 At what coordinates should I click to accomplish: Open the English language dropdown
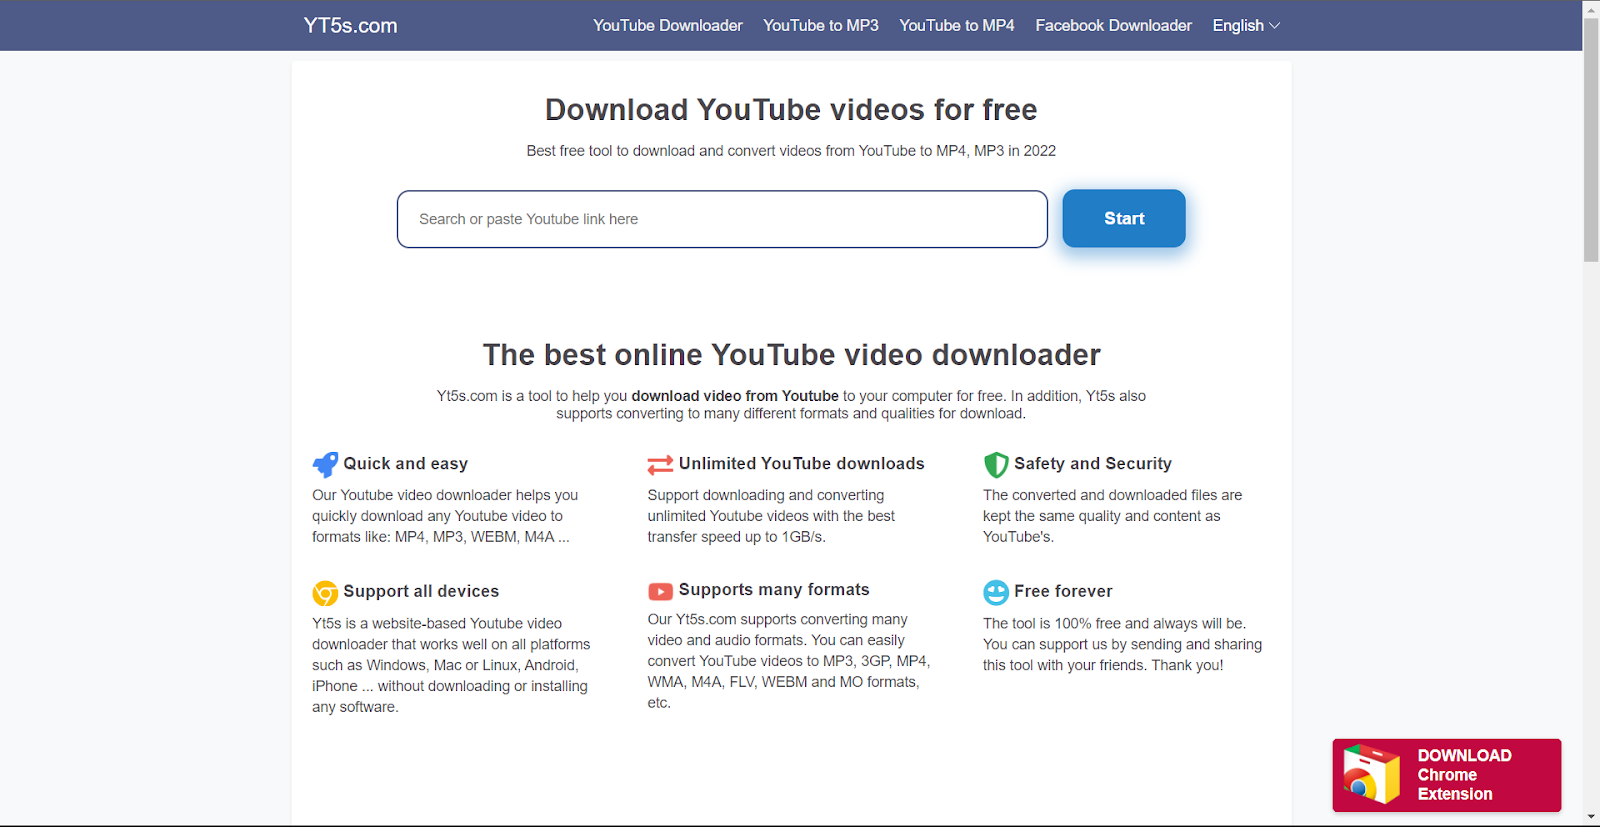(1246, 25)
